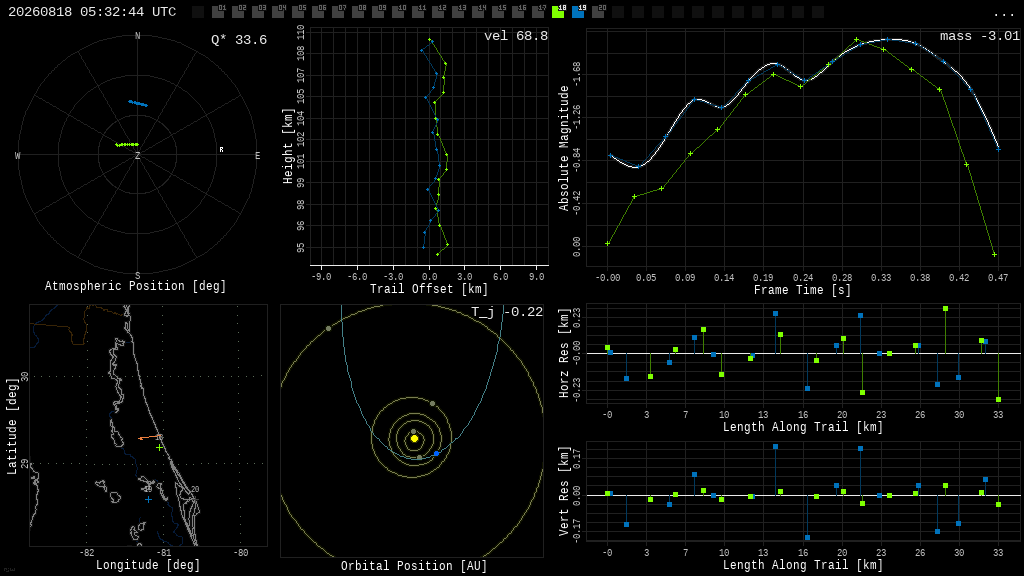This screenshot has width=1024, height=576.
Task: Click the mass -3.01 label
Action: pos(980,36)
